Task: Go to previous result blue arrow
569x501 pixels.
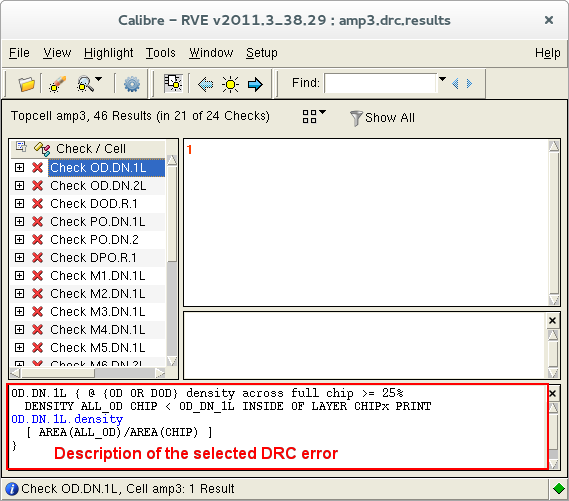Action: tap(206, 85)
